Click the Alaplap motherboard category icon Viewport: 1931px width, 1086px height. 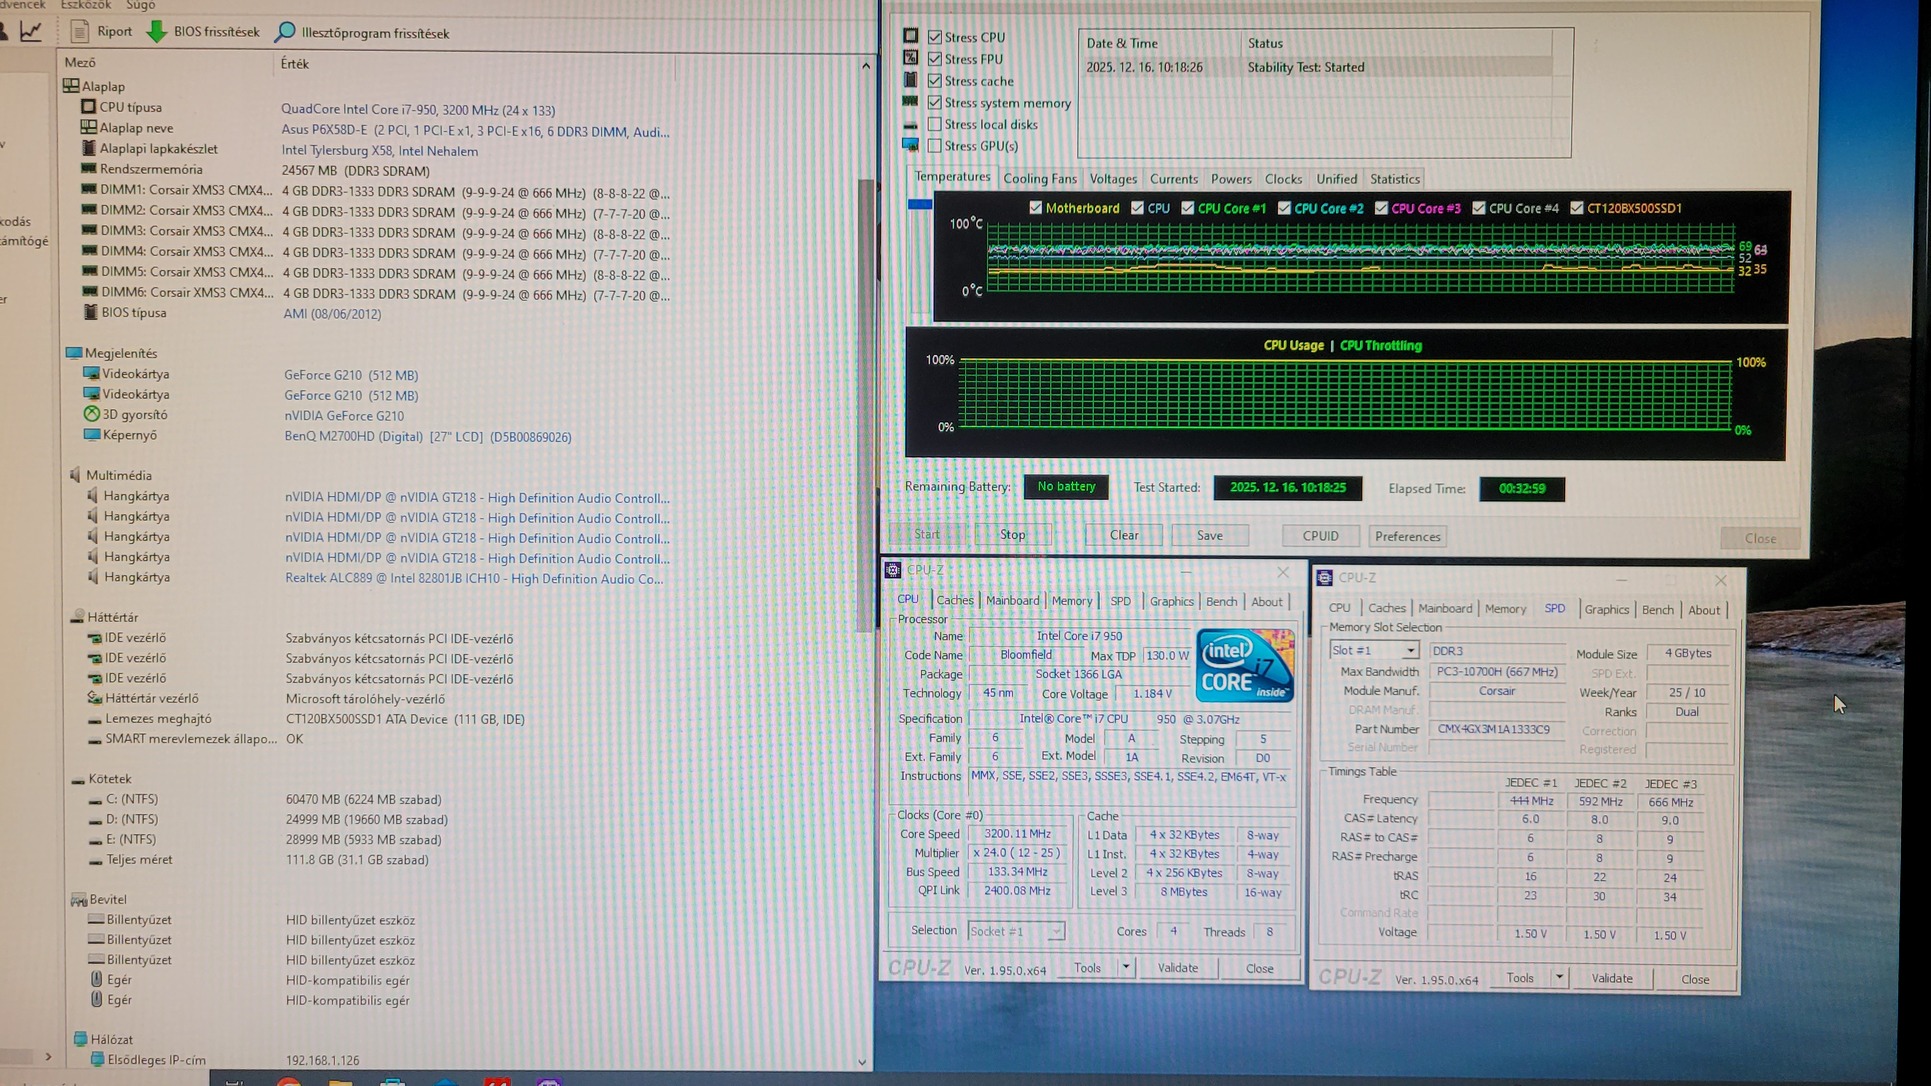pyautogui.click(x=71, y=86)
